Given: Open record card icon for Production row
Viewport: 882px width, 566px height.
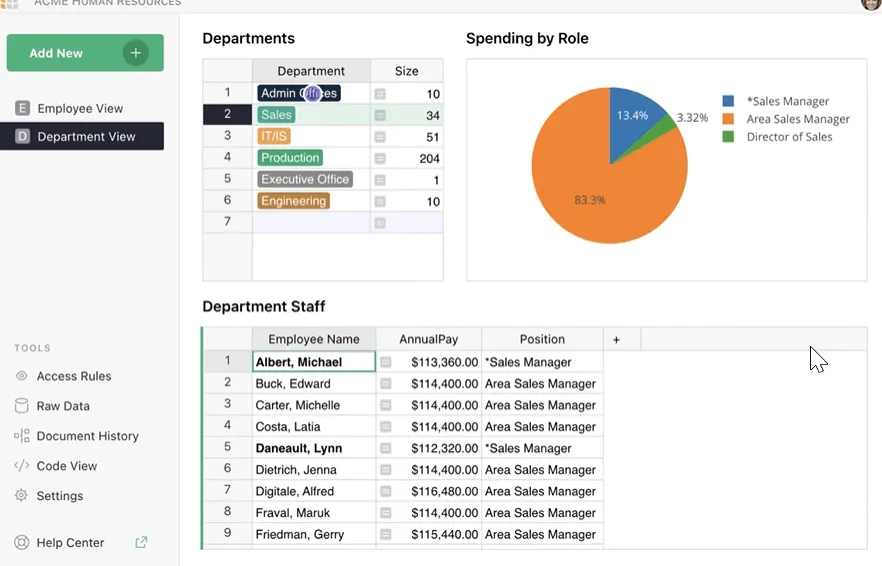Looking at the screenshot, I should point(380,158).
